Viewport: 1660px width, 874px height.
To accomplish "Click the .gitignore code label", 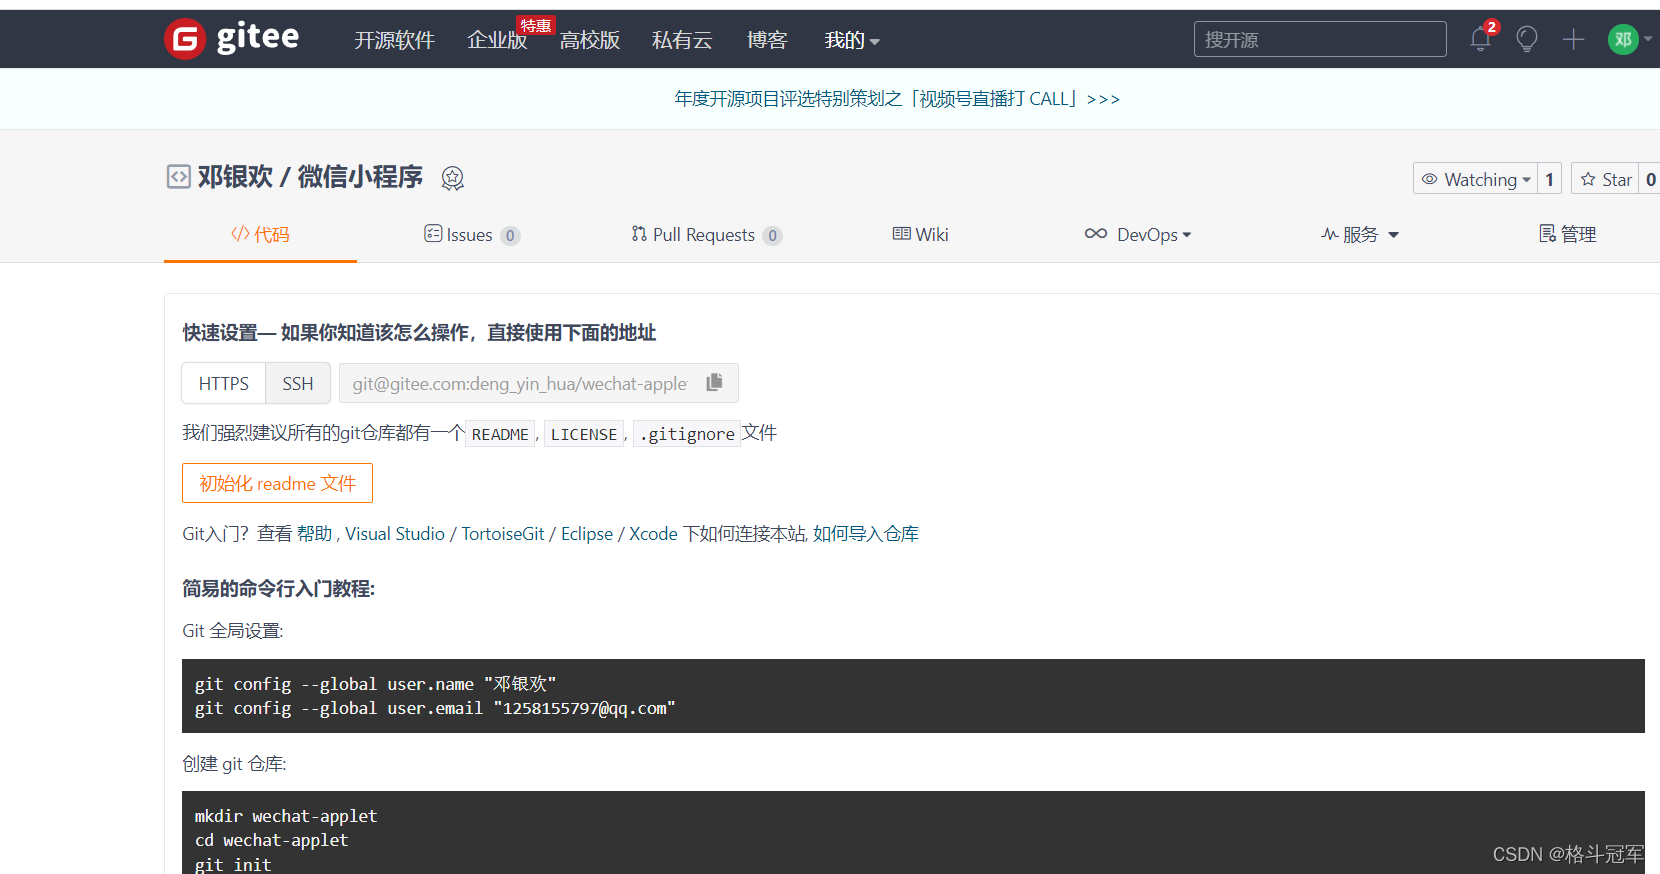I will 687,434.
